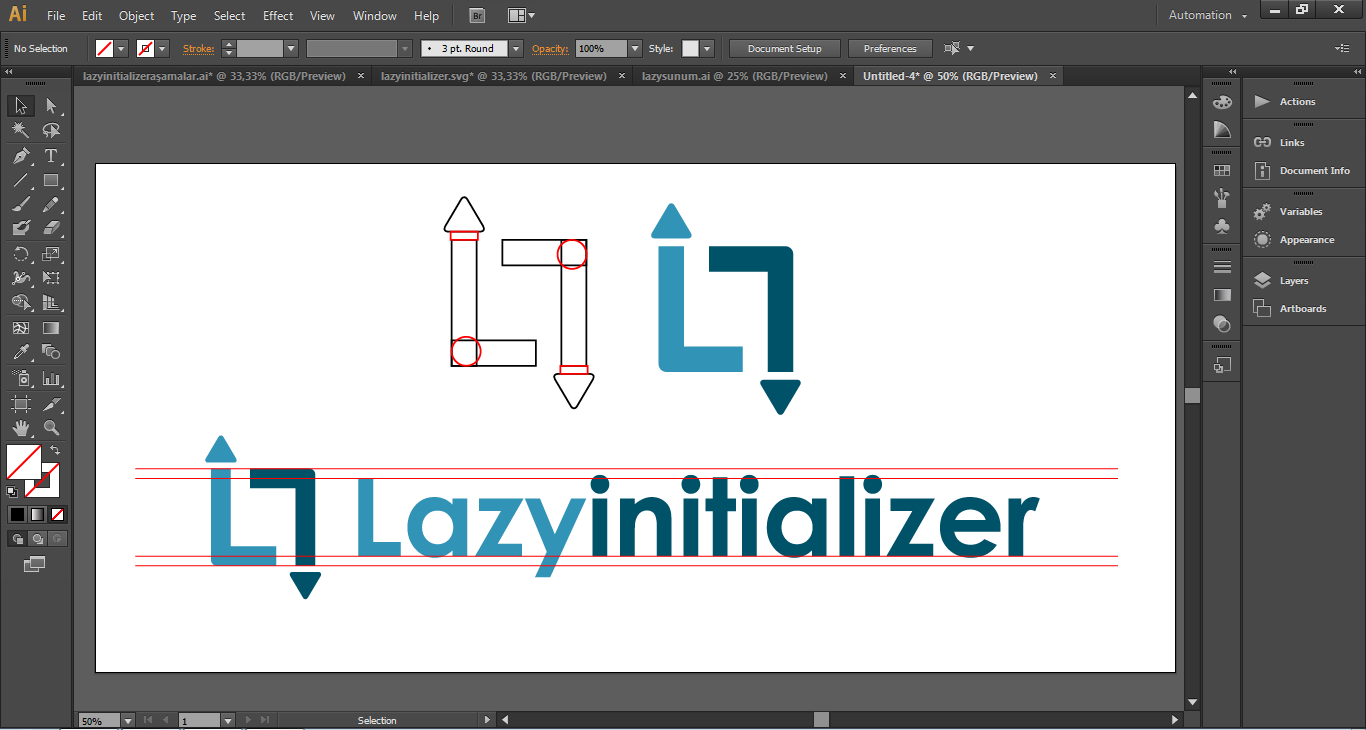Reset to default fill and stroke
The width and height of the screenshot is (1366, 730).
click(x=12, y=492)
